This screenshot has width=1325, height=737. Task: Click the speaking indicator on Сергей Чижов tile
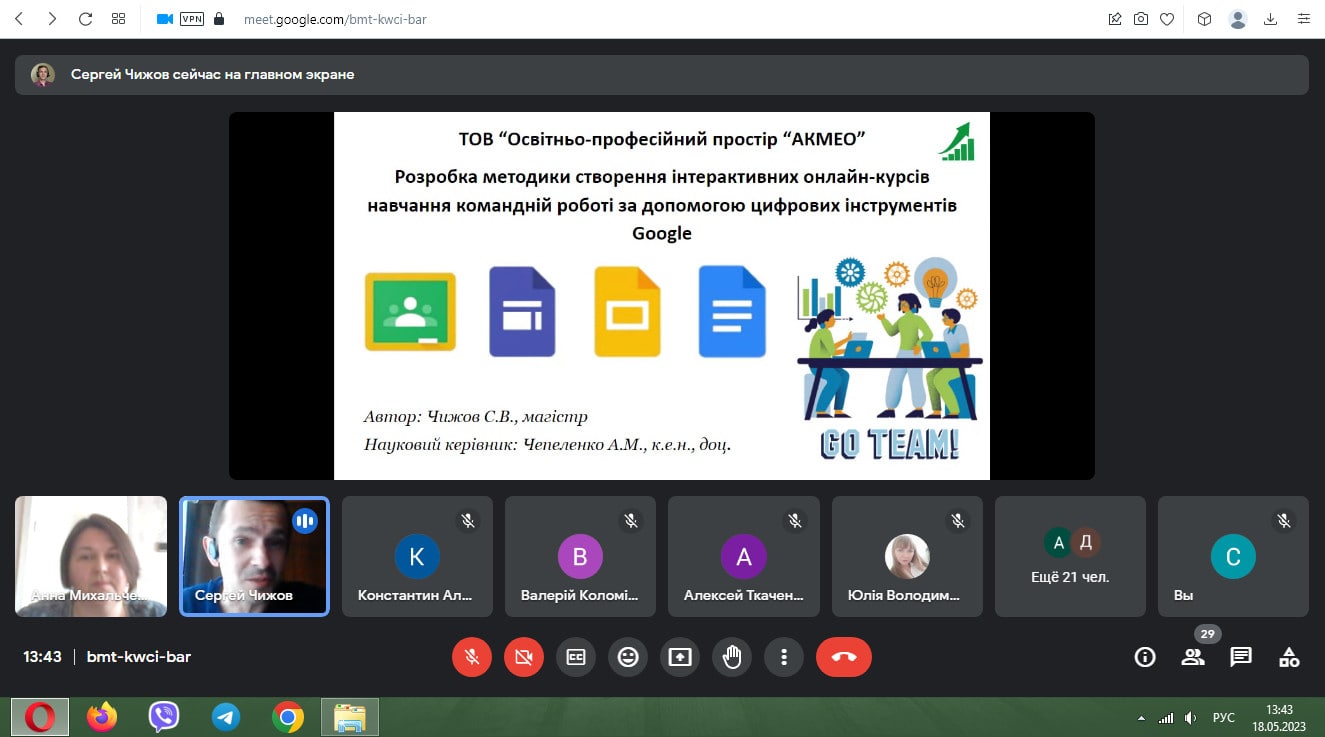pos(305,521)
